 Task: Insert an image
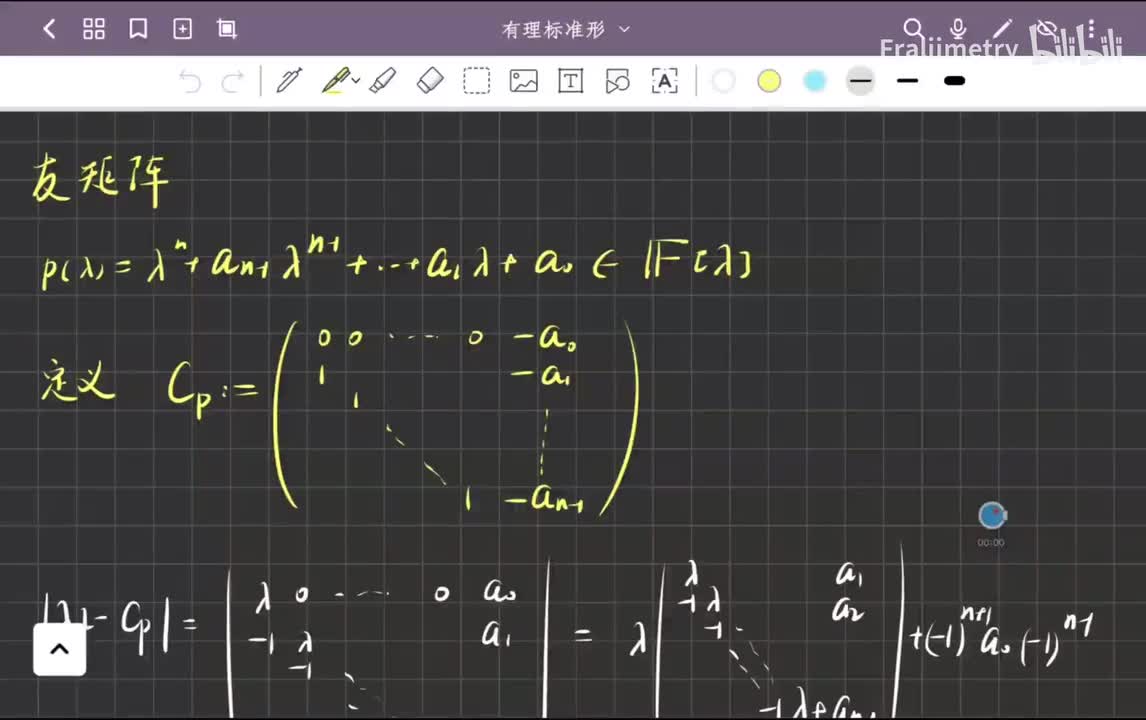click(x=523, y=80)
